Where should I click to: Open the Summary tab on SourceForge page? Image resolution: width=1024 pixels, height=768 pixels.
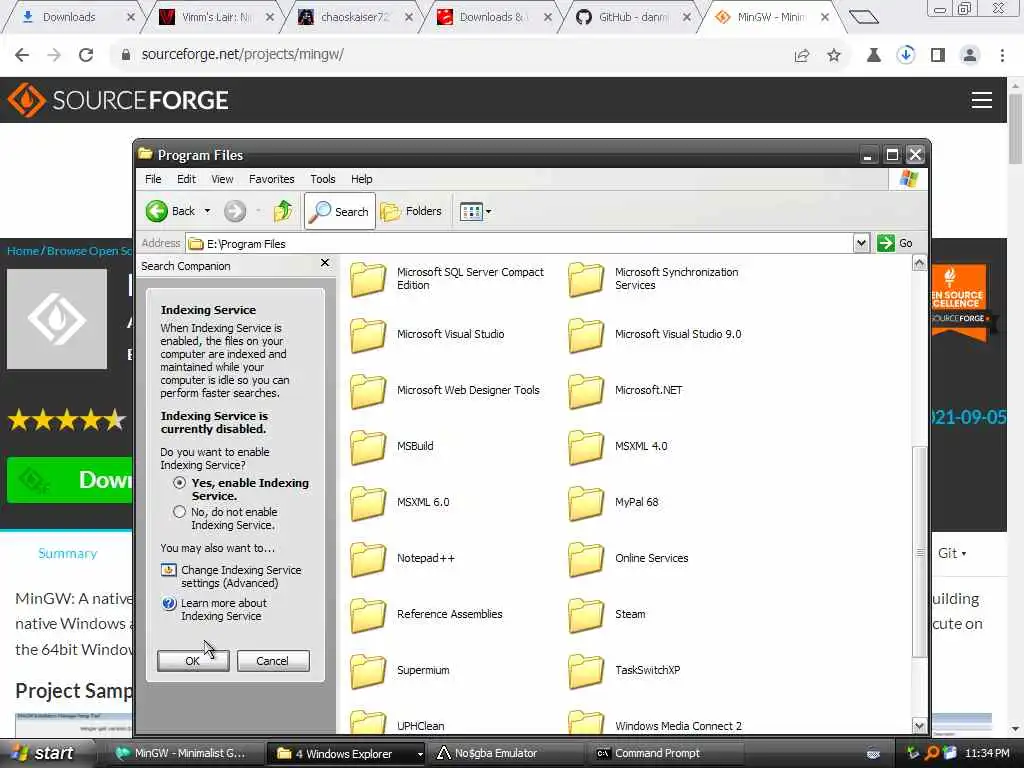click(x=67, y=553)
